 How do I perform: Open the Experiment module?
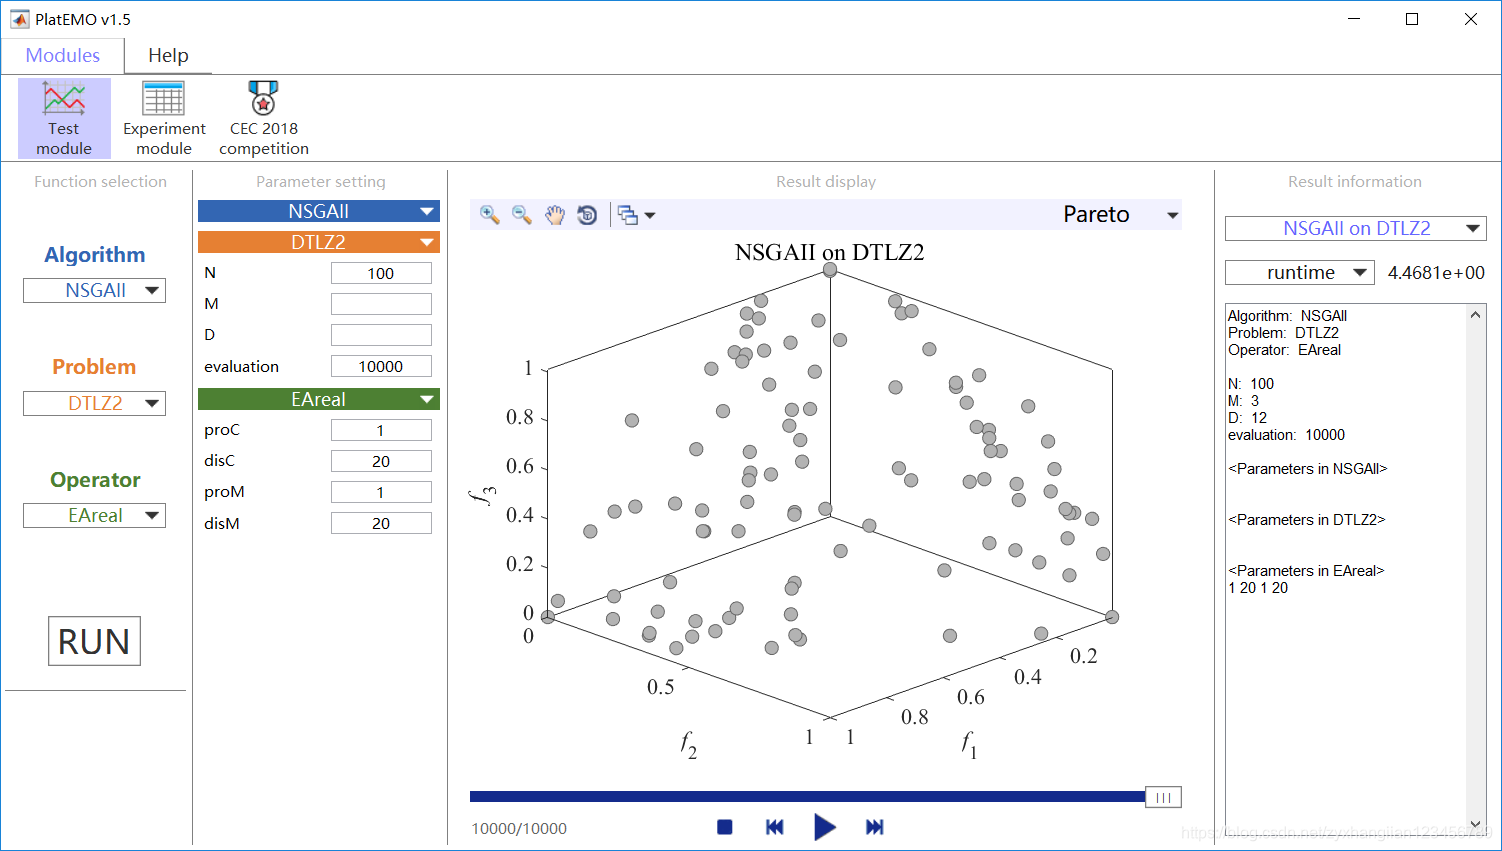click(163, 115)
